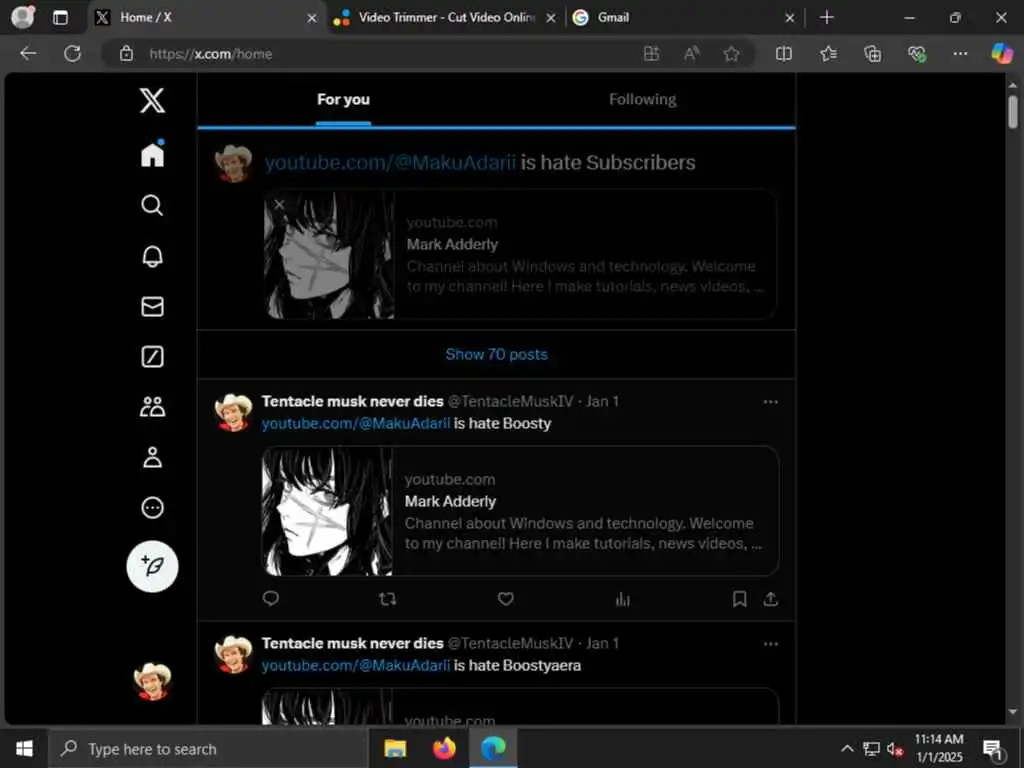Open Favorites list icon
This screenshot has height=768, width=1024.
coord(828,54)
